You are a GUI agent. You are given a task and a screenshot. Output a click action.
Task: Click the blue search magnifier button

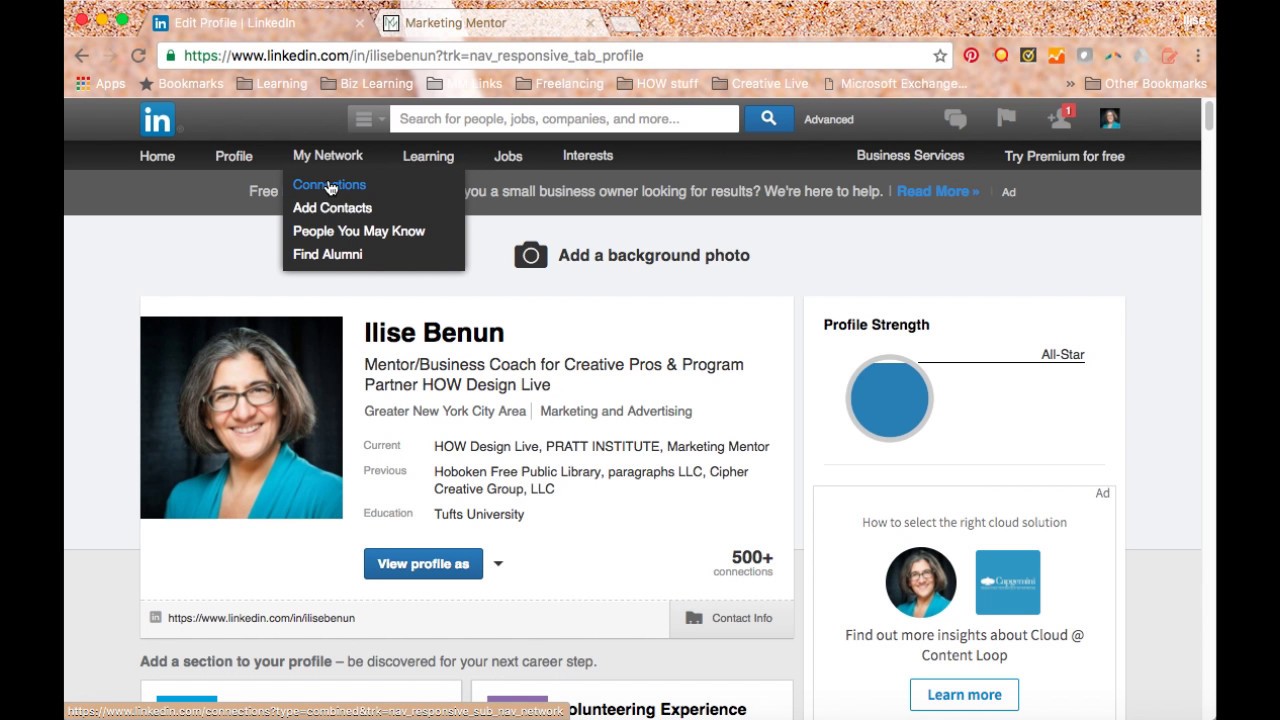point(768,118)
